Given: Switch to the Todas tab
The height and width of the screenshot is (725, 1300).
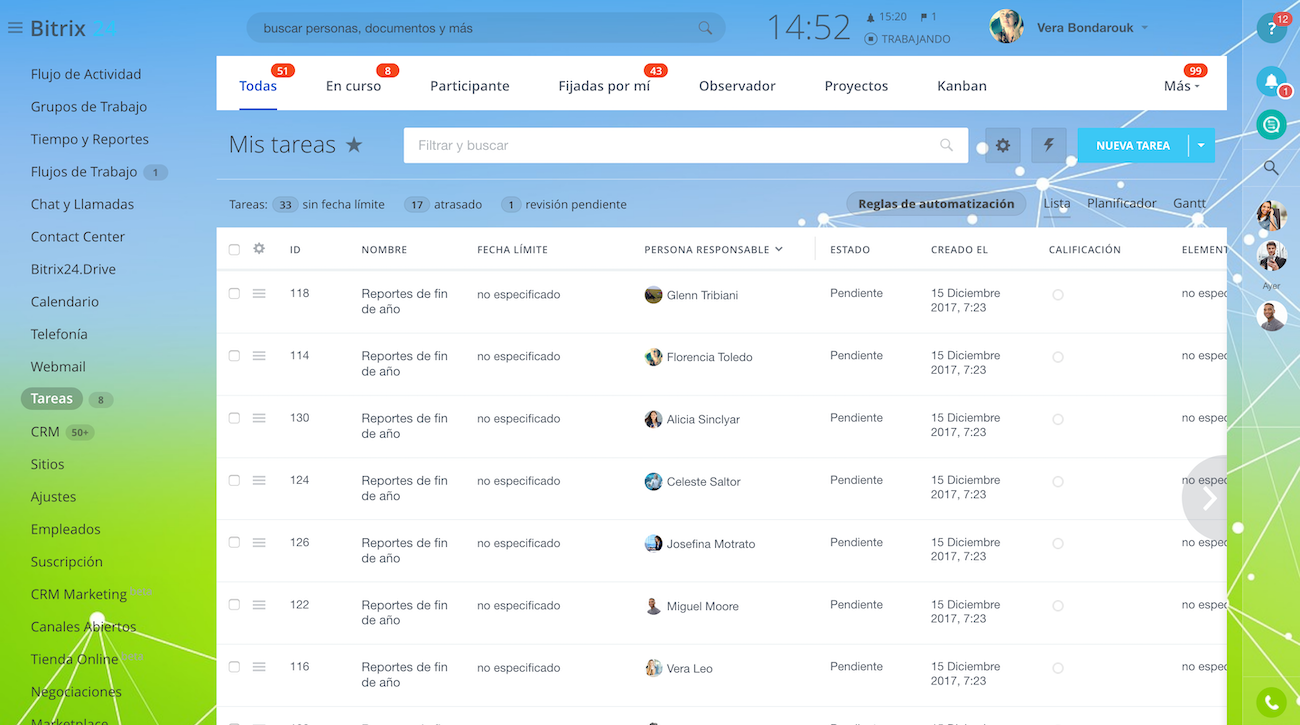Looking at the screenshot, I should point(258,86).
